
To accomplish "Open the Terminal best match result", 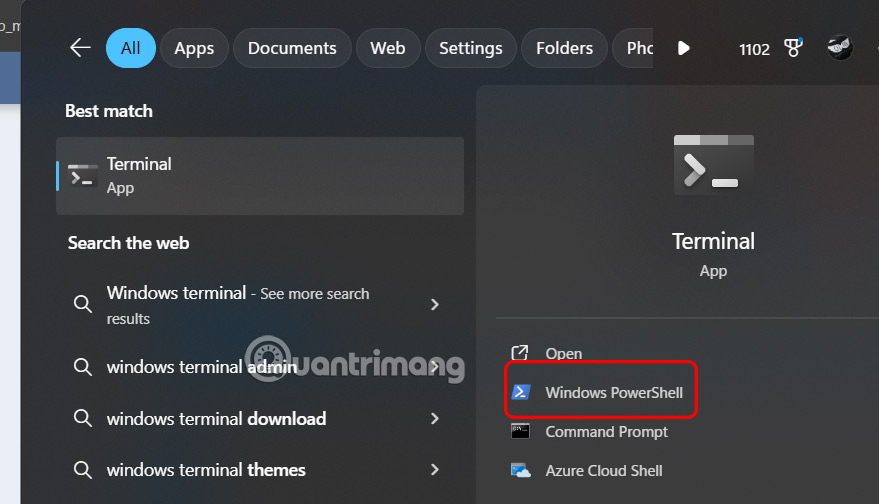I will coord(260,175).
